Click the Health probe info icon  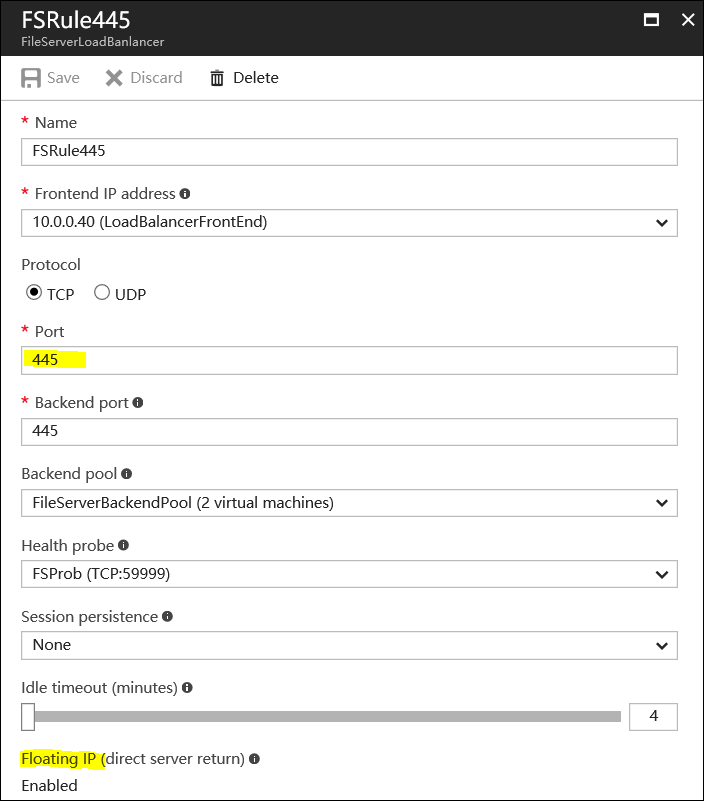[124, 545]
